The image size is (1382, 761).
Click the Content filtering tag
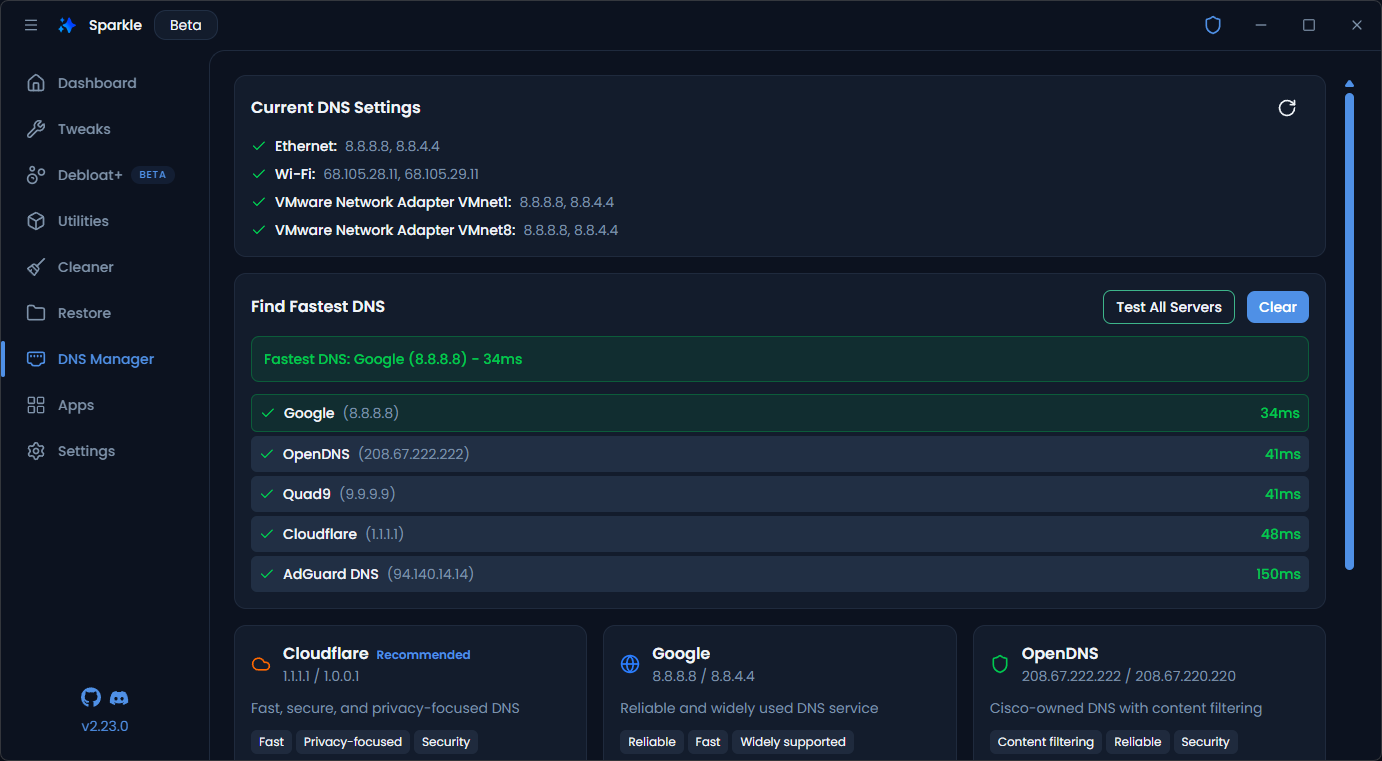pyautogui.click(x=1046, y=742)
